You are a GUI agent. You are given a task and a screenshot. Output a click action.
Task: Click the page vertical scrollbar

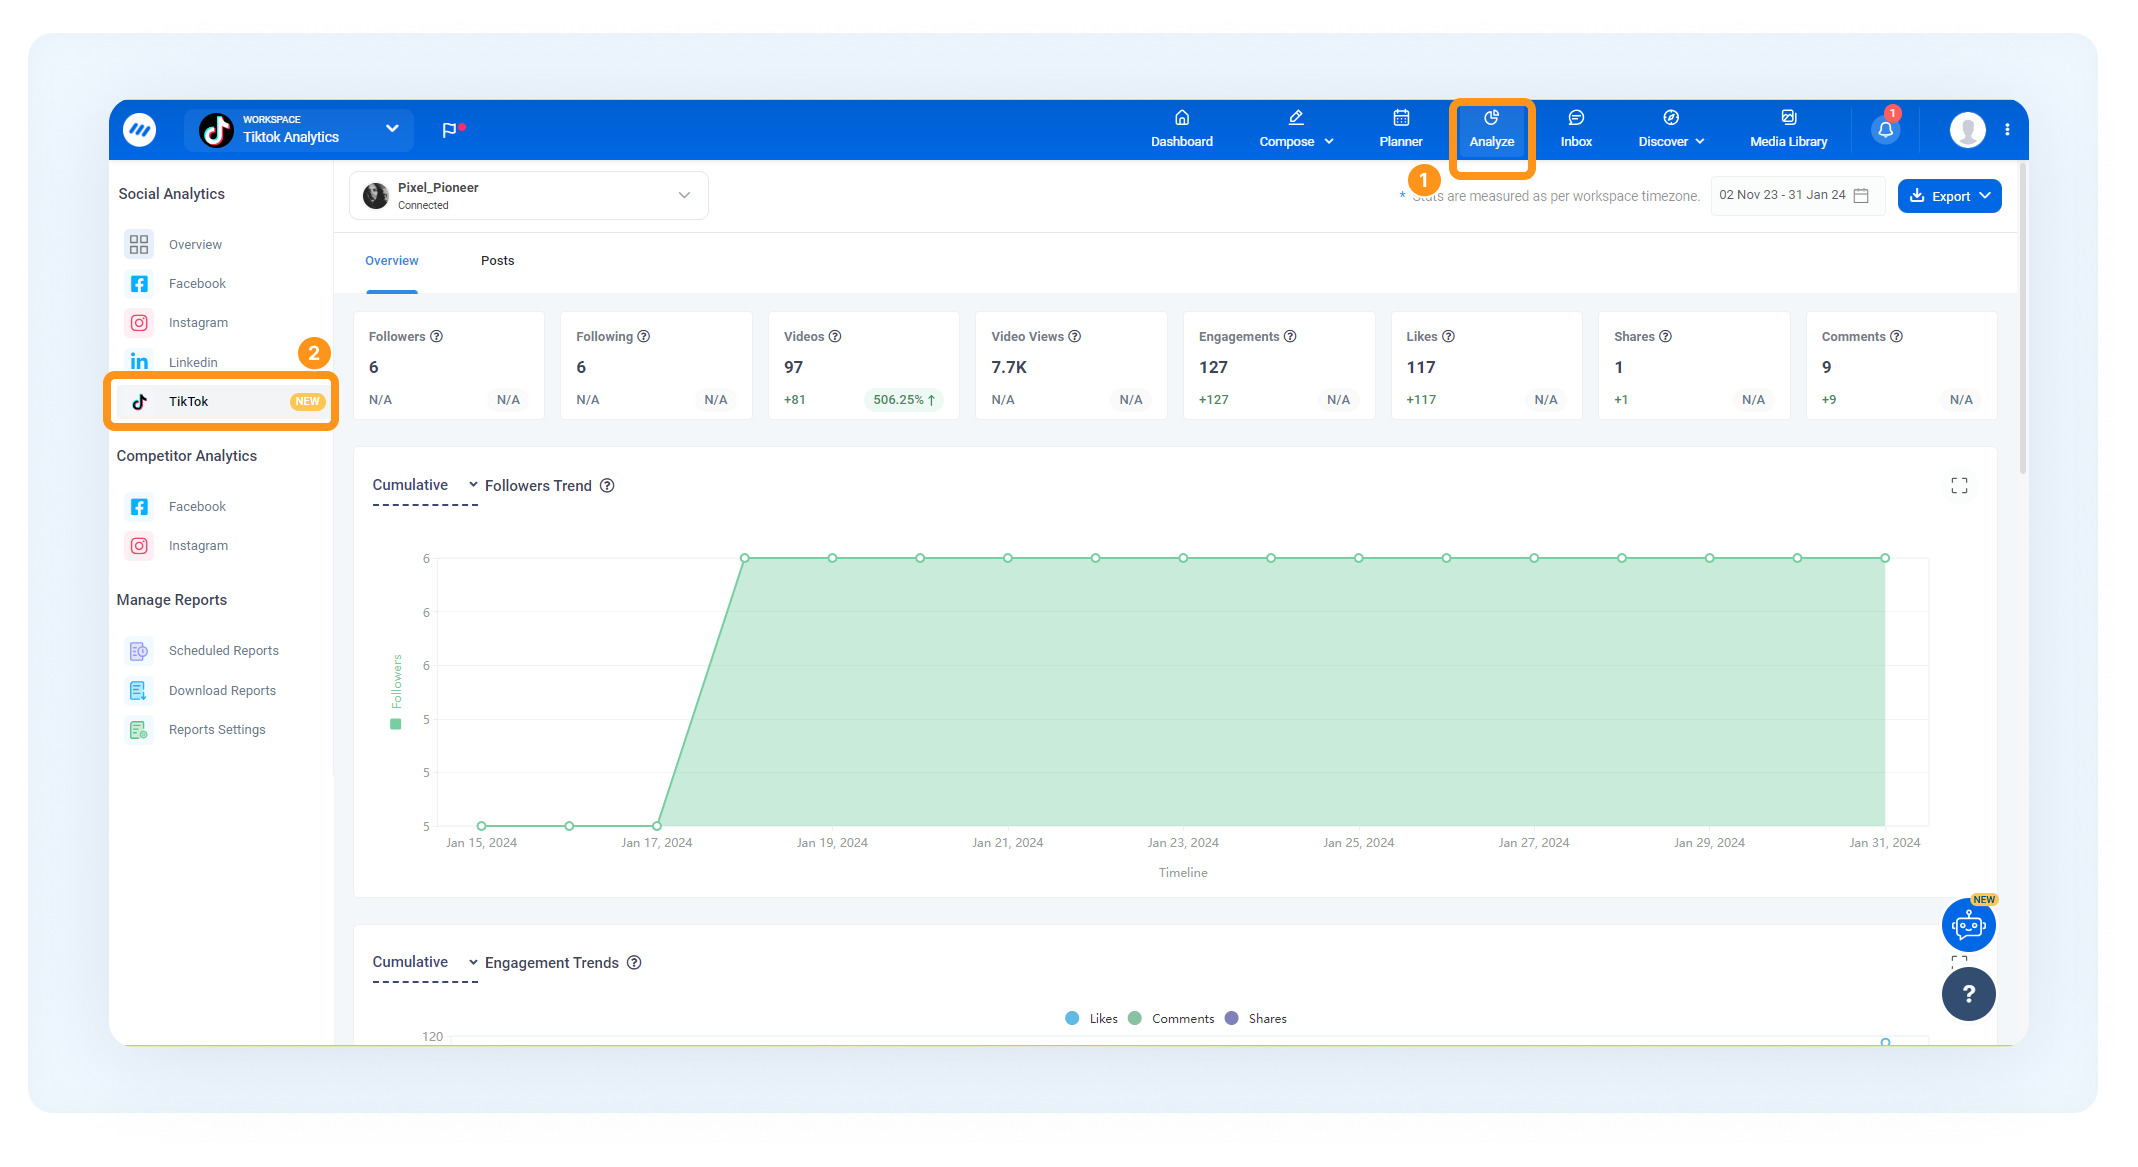coord(2023,320)
